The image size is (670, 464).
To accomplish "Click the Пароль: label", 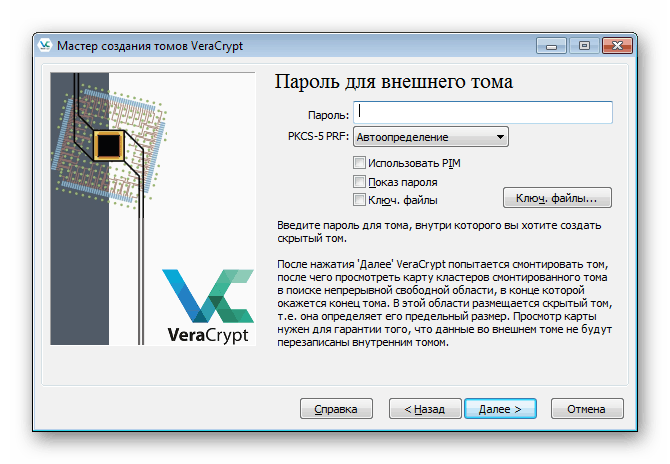I will (328, 115).
